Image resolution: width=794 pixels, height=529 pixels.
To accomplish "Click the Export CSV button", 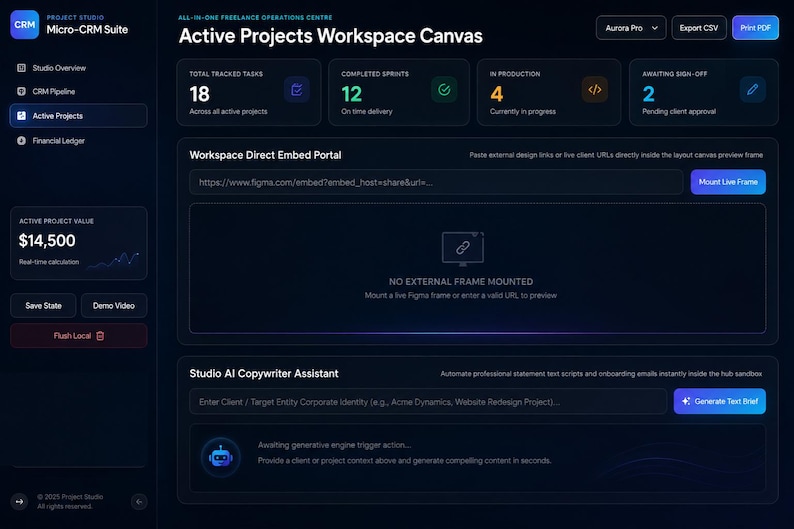I will point(699,28).
